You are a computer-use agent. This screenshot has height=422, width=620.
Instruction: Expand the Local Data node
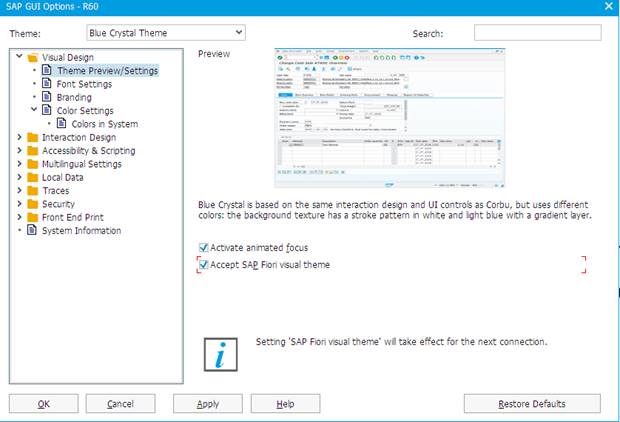[19, 177]
